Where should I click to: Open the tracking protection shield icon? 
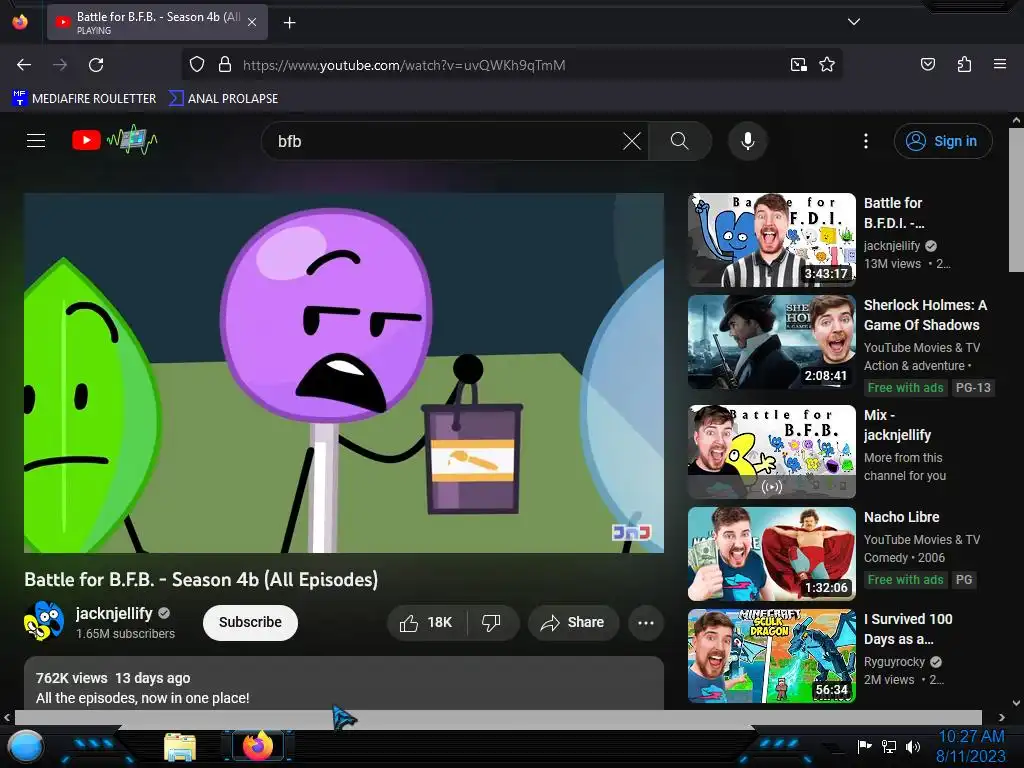coord(197,64)
